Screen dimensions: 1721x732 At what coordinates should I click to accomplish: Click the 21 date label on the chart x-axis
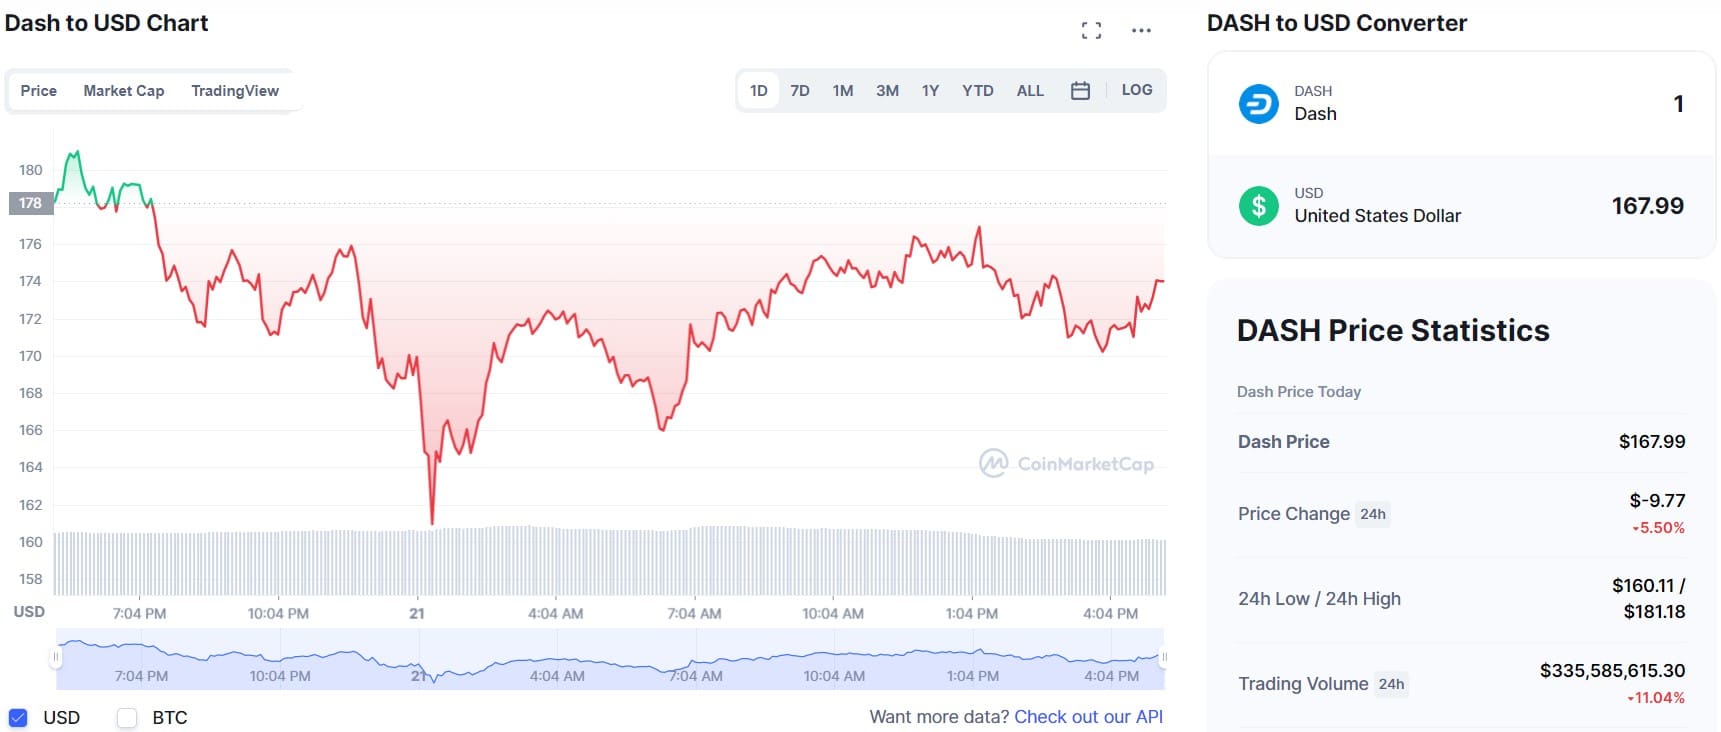[417, 614]
